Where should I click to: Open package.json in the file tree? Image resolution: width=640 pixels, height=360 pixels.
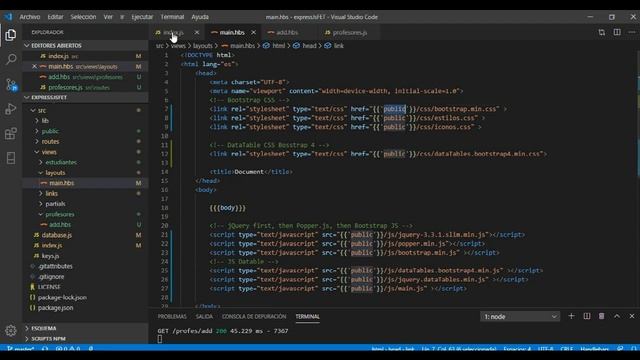coord(56,308)
